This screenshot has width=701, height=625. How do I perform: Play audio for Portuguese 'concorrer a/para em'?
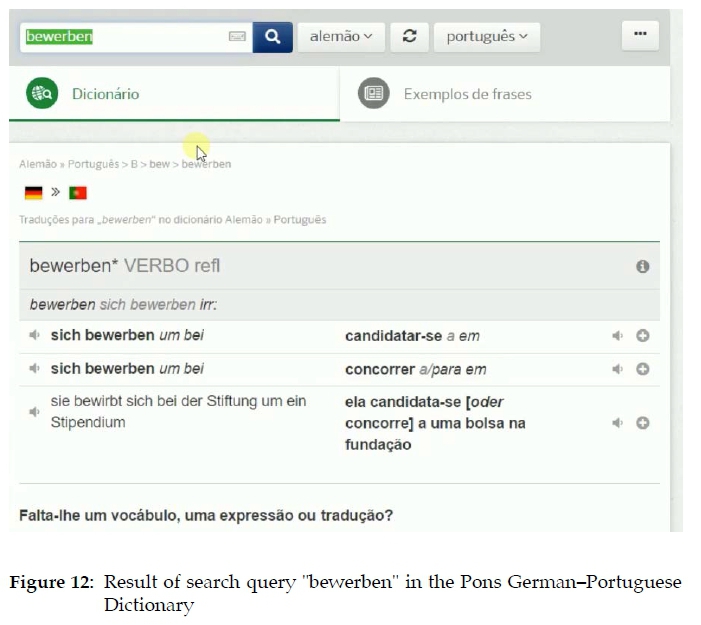pyautogui.click(x=618, y=369)
